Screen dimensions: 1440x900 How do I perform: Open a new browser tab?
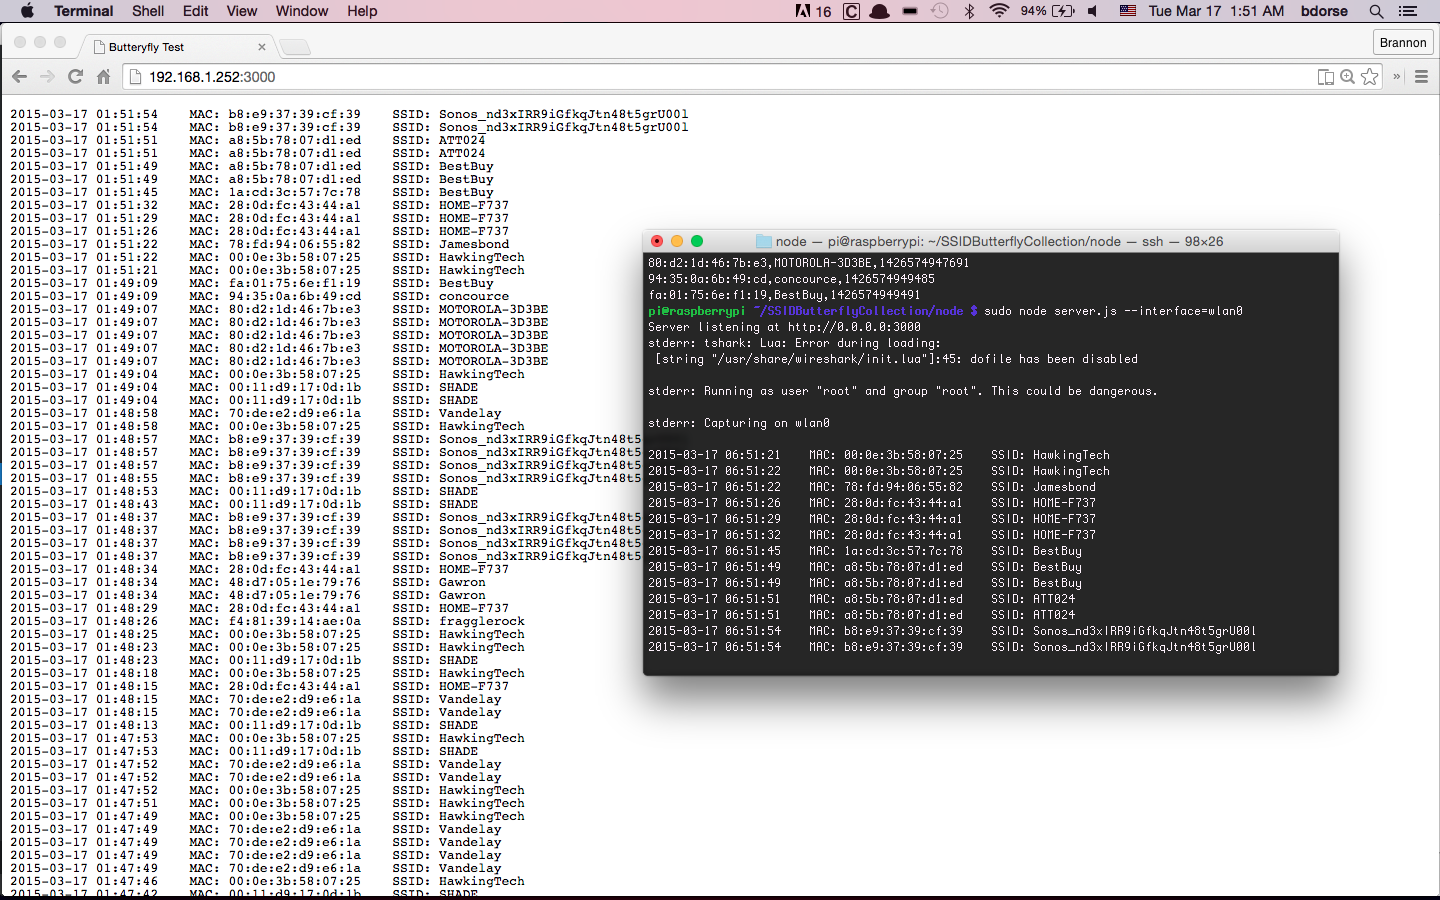[294, 47]
